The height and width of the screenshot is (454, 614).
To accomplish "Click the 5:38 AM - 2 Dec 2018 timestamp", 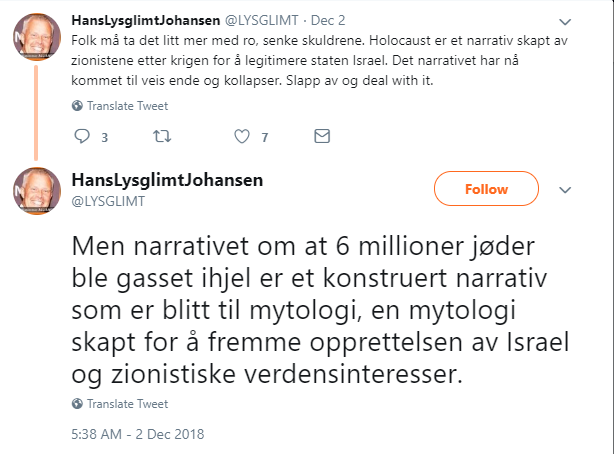I will (x=137, y=435).
